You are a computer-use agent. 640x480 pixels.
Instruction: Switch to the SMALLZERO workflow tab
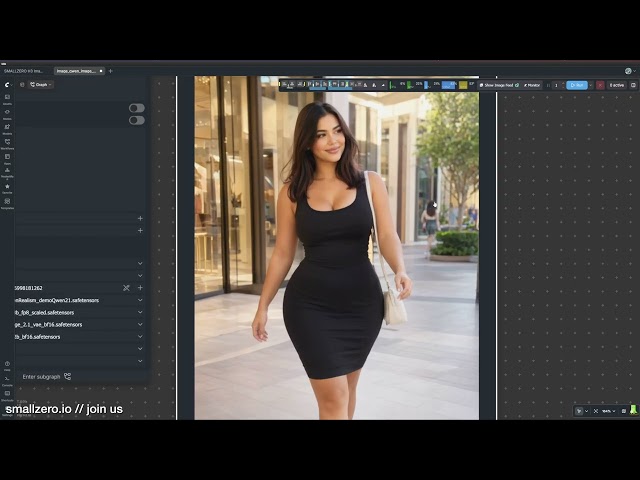(x=23, y=71)
